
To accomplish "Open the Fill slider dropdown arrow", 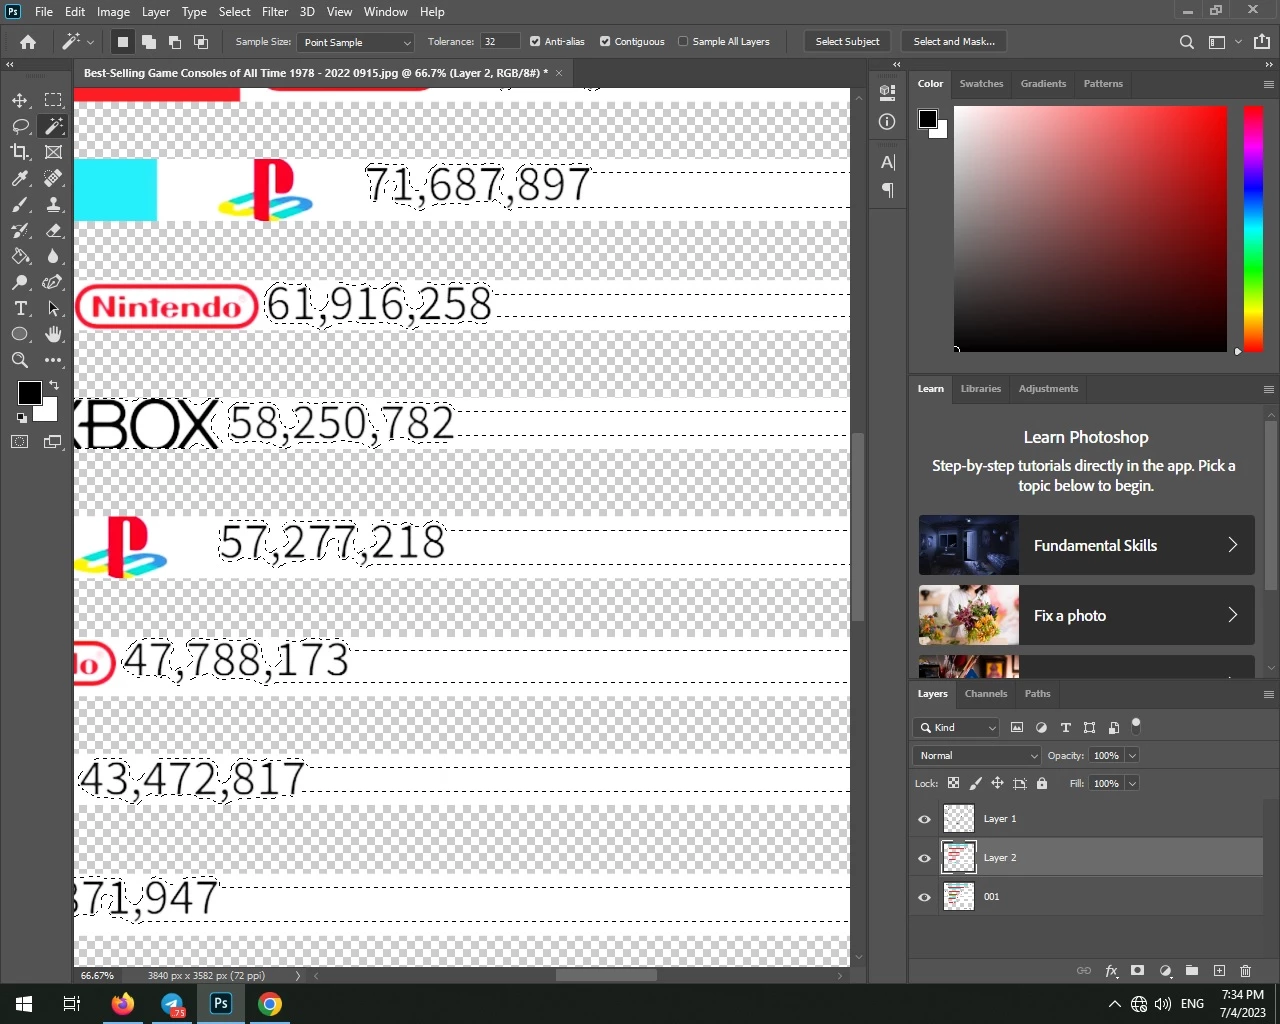I will pos(1133,784).
